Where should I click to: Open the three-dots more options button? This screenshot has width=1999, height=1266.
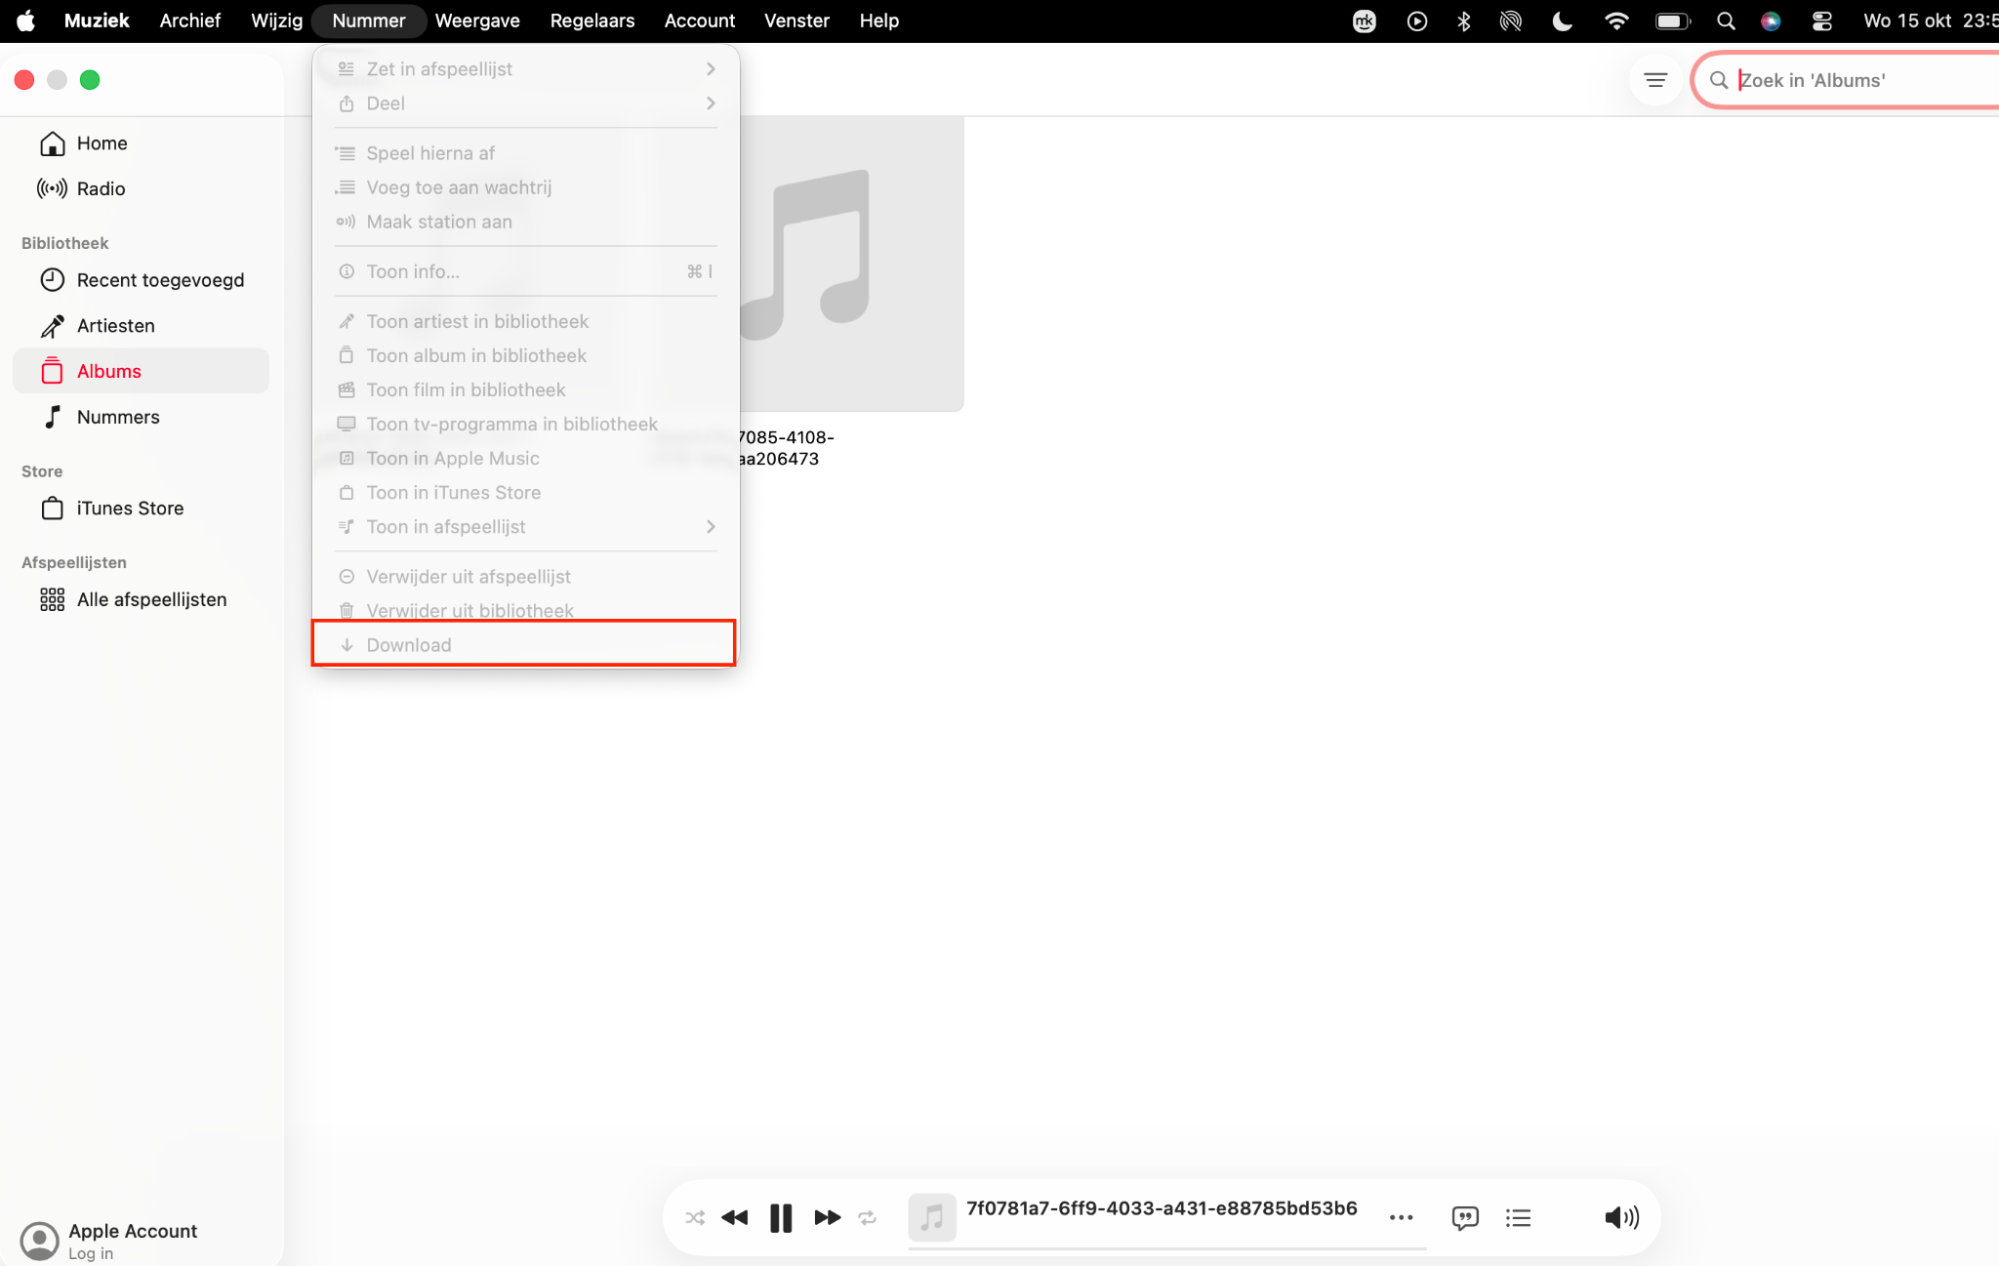(1401, 1217)
